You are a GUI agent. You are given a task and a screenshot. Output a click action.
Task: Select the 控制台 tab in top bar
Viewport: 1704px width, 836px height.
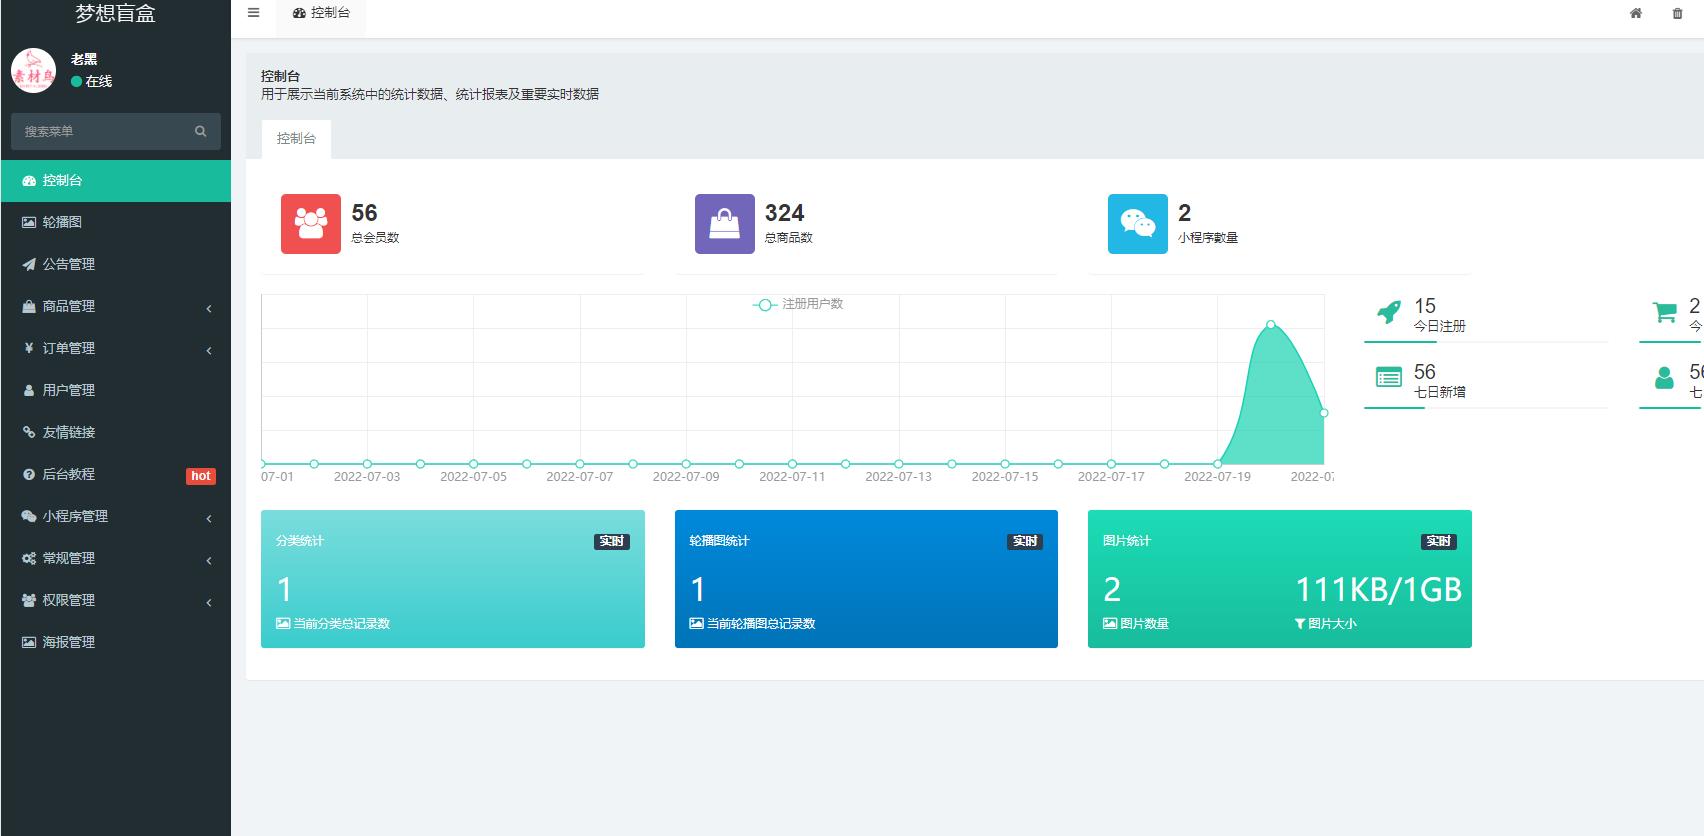[x=321, y=13]
